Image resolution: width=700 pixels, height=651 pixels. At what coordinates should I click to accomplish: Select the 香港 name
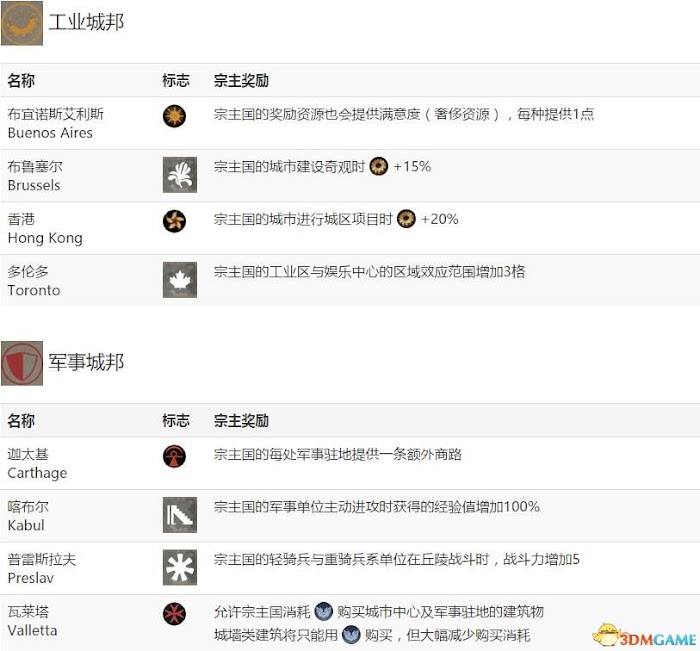pyautogui.click(x=21, y=219)
